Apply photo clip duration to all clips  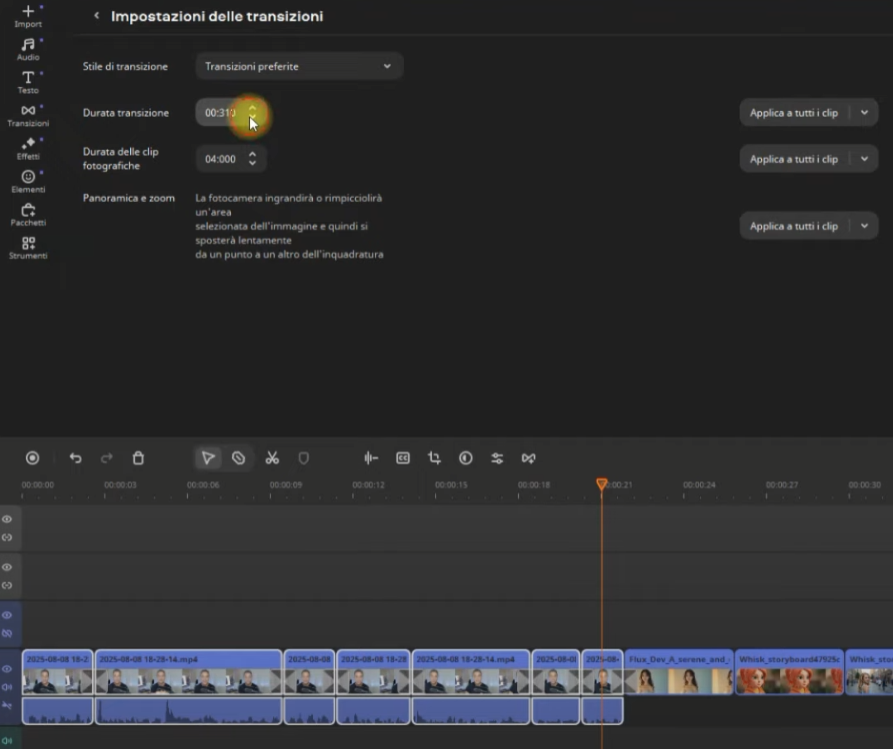[x=793, y=159]
